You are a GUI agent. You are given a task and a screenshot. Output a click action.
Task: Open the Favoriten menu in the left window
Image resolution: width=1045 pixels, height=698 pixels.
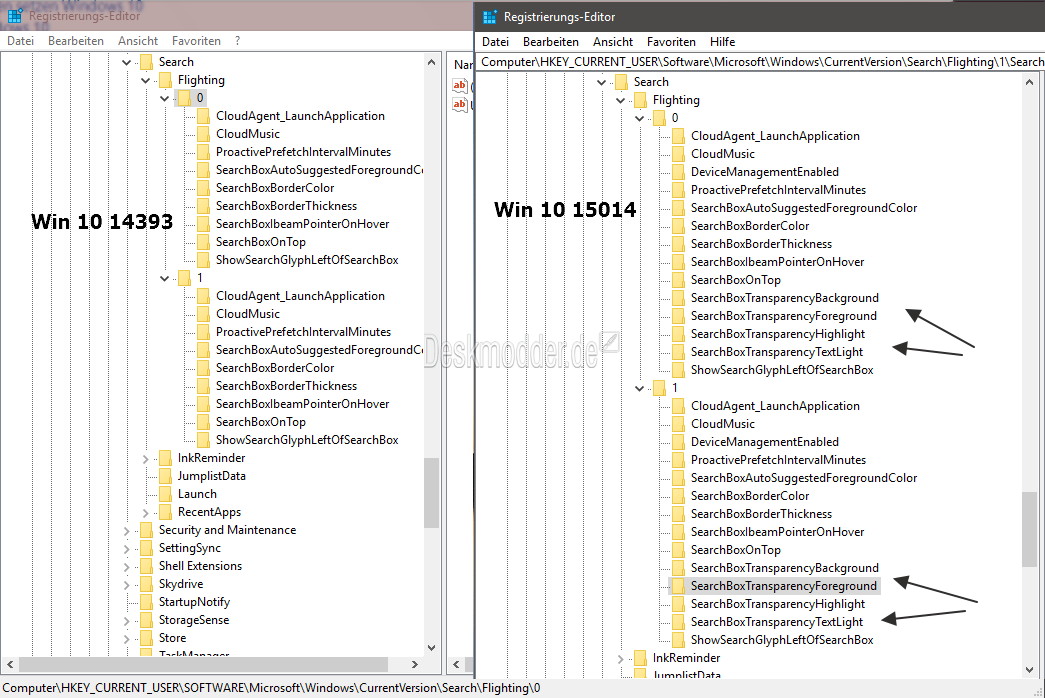[196, 41]
